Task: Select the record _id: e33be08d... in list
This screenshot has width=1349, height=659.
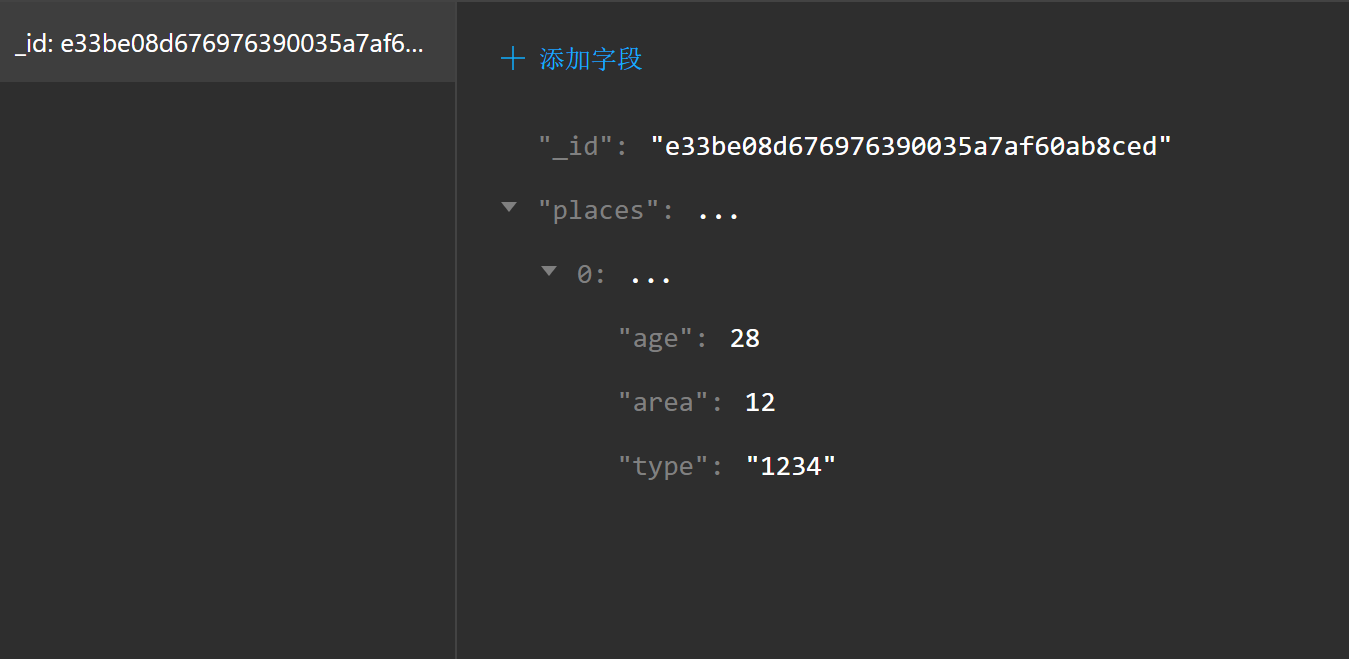Action: [x=220, y=45]
